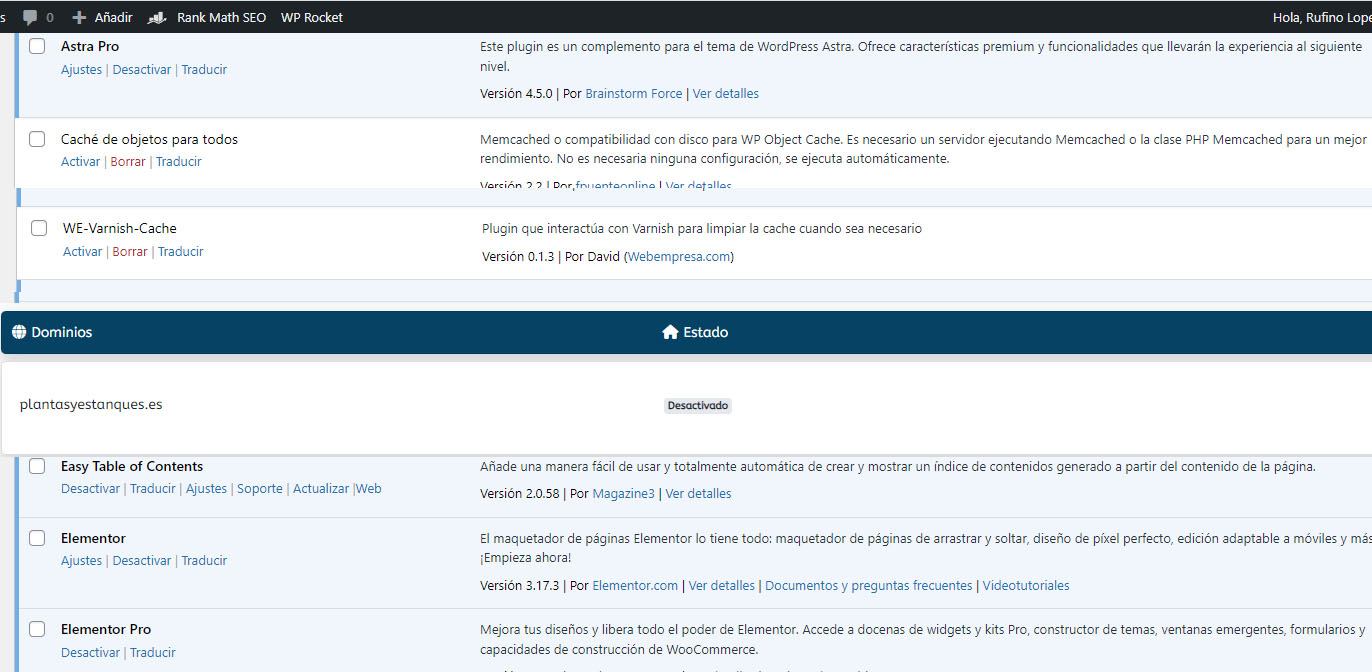Deactivate the Elementor Pro plugin
The image size is (1372, 672).
pyautogui.click(x=90, y=653)
